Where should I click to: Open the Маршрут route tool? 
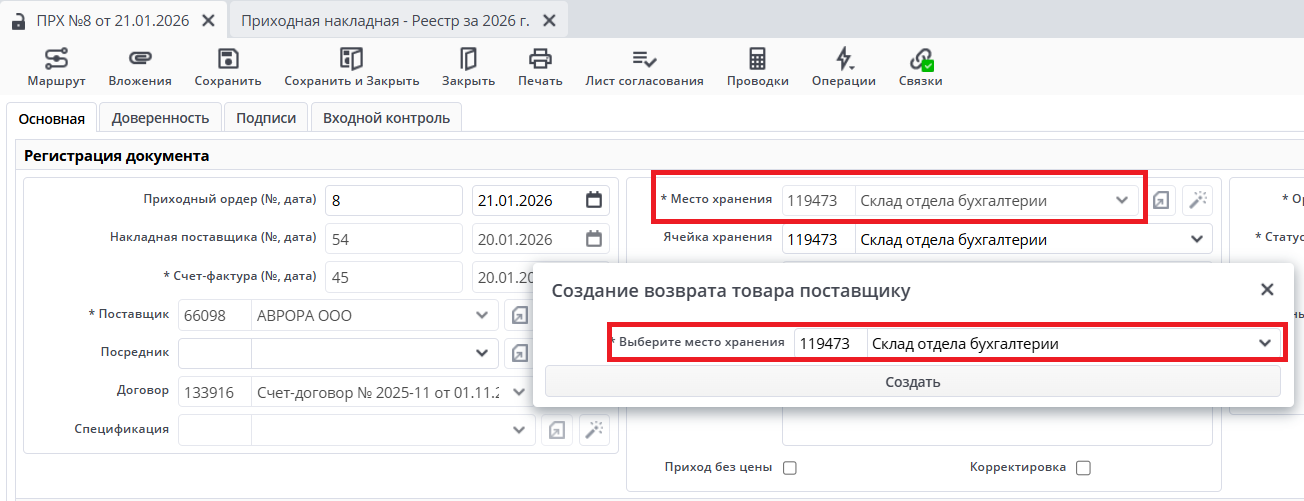pos(56,66)
